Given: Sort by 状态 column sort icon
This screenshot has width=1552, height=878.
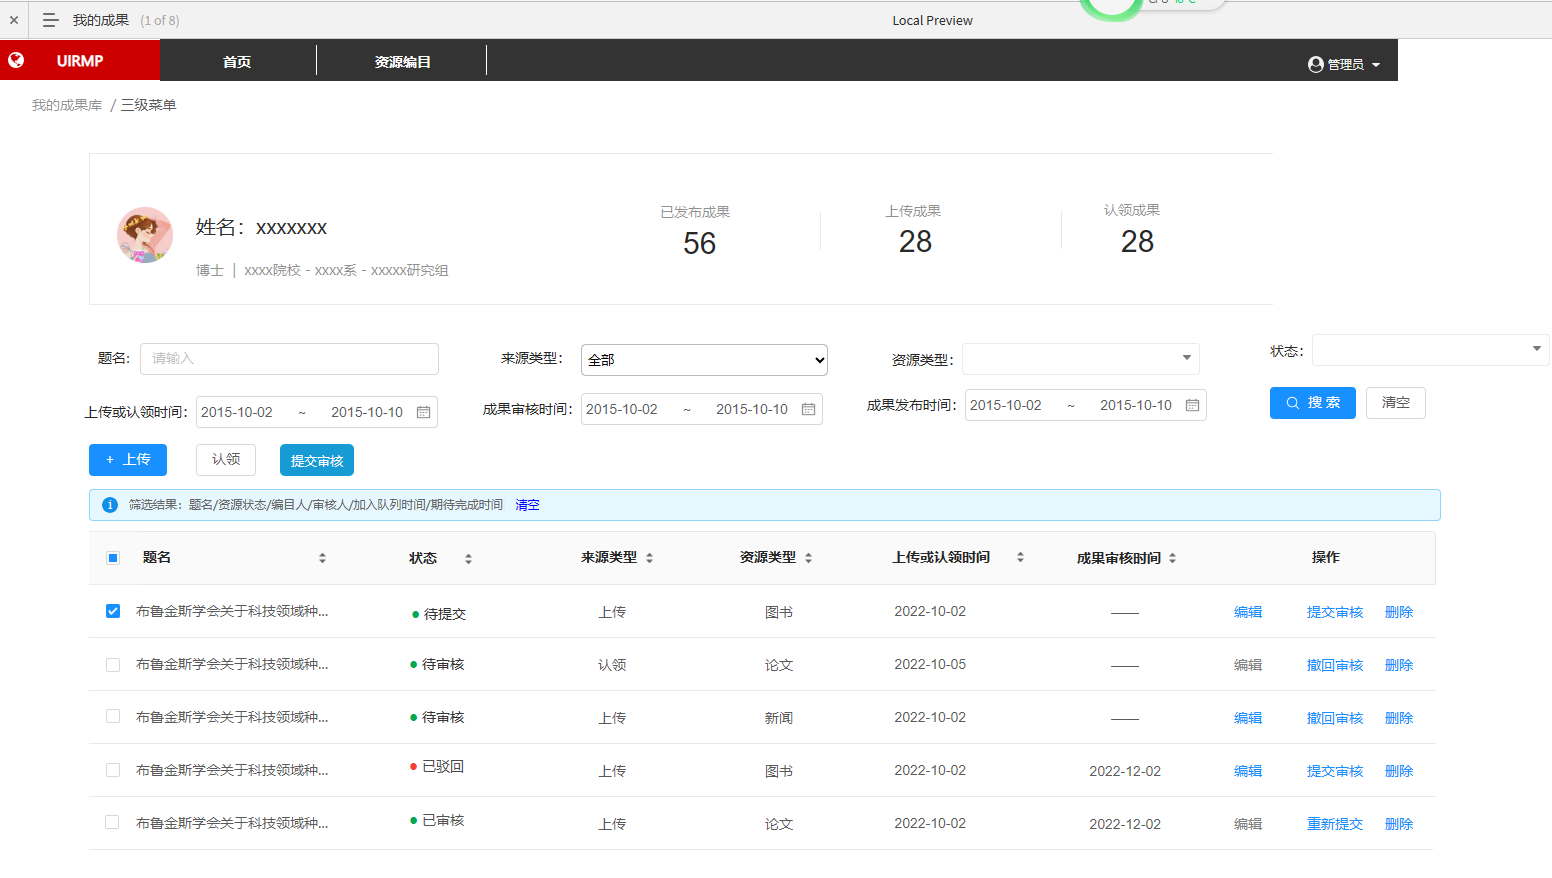Looking at the screenshot, I should (x=468, y=559).
